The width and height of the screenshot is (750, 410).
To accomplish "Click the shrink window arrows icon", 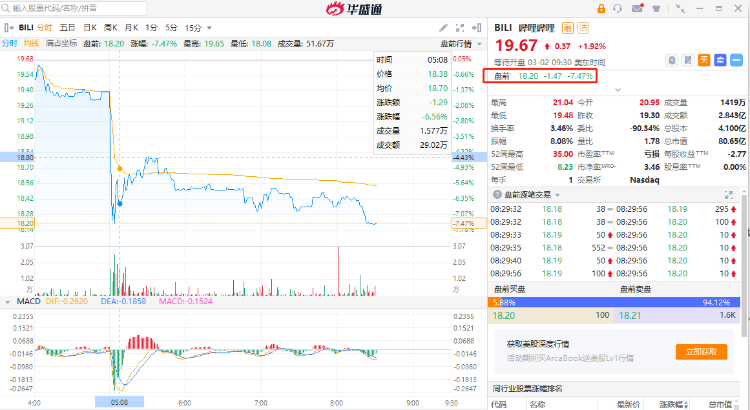I will coord(680,8).
